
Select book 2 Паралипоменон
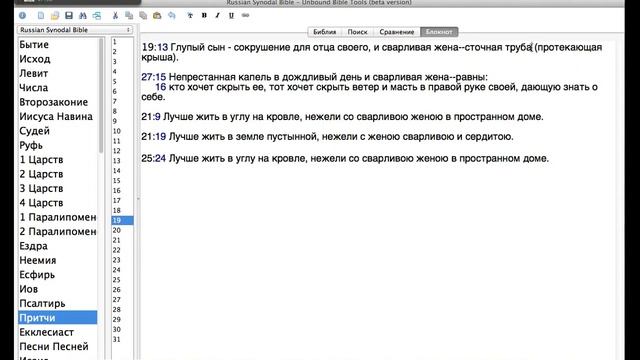pyautogui.click(x=58, y=231)
